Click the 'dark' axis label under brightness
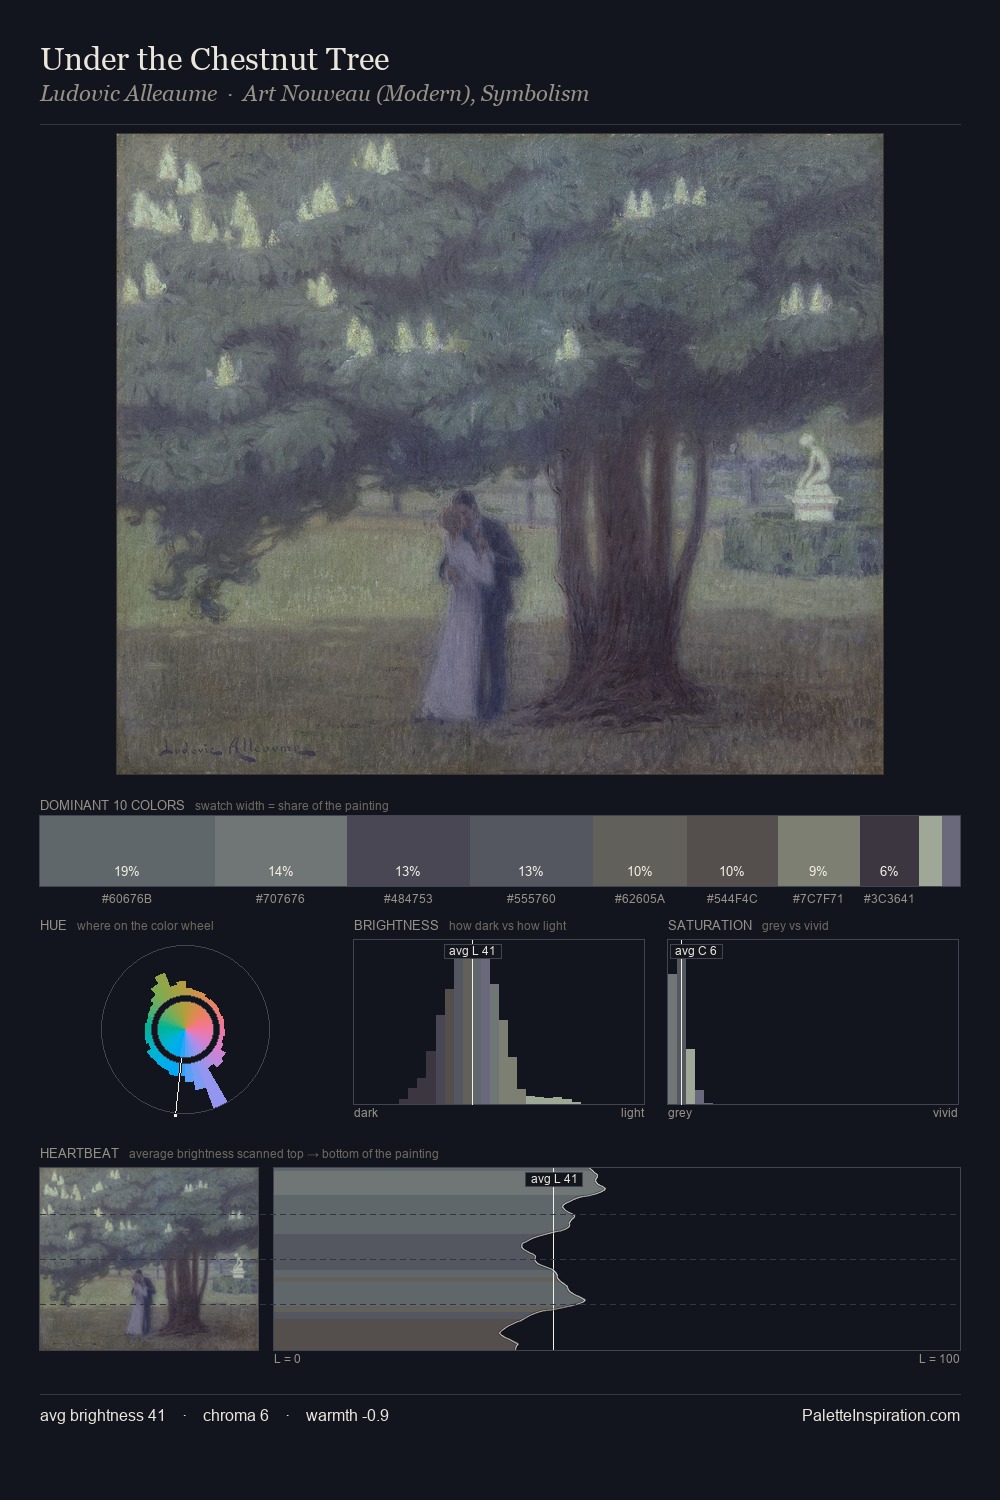The width and height of the screenshot is (1000, 1500). pos(366,1113)
